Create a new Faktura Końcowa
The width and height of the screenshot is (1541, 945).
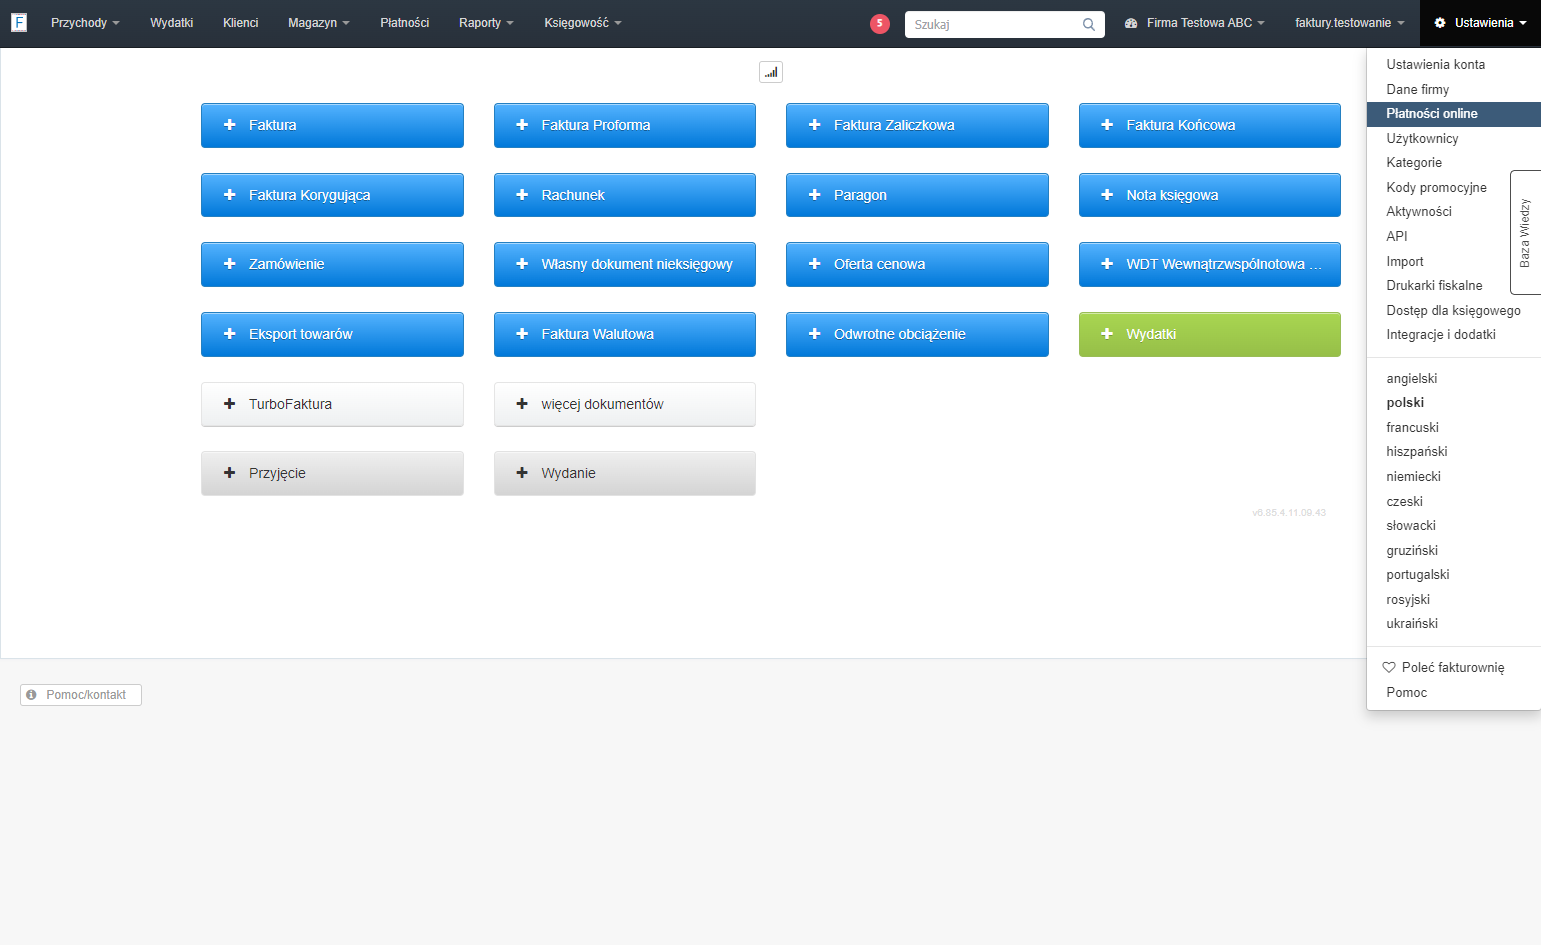click(x=1210, y=125)
